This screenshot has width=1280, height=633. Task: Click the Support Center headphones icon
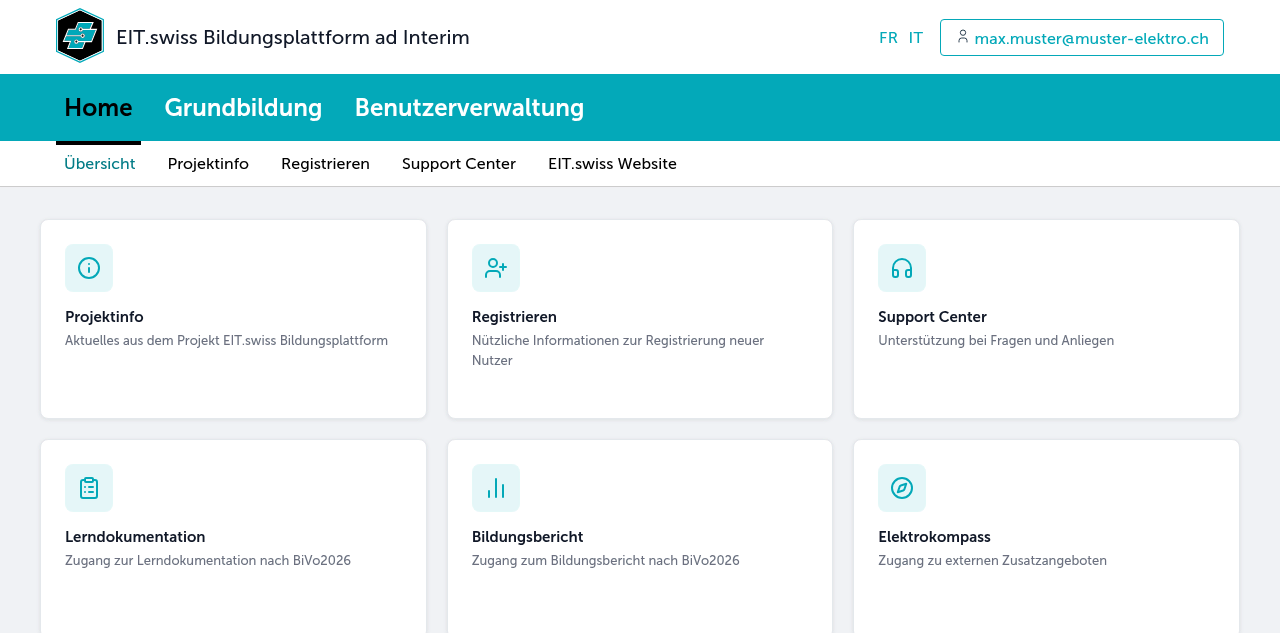(902, 268)
